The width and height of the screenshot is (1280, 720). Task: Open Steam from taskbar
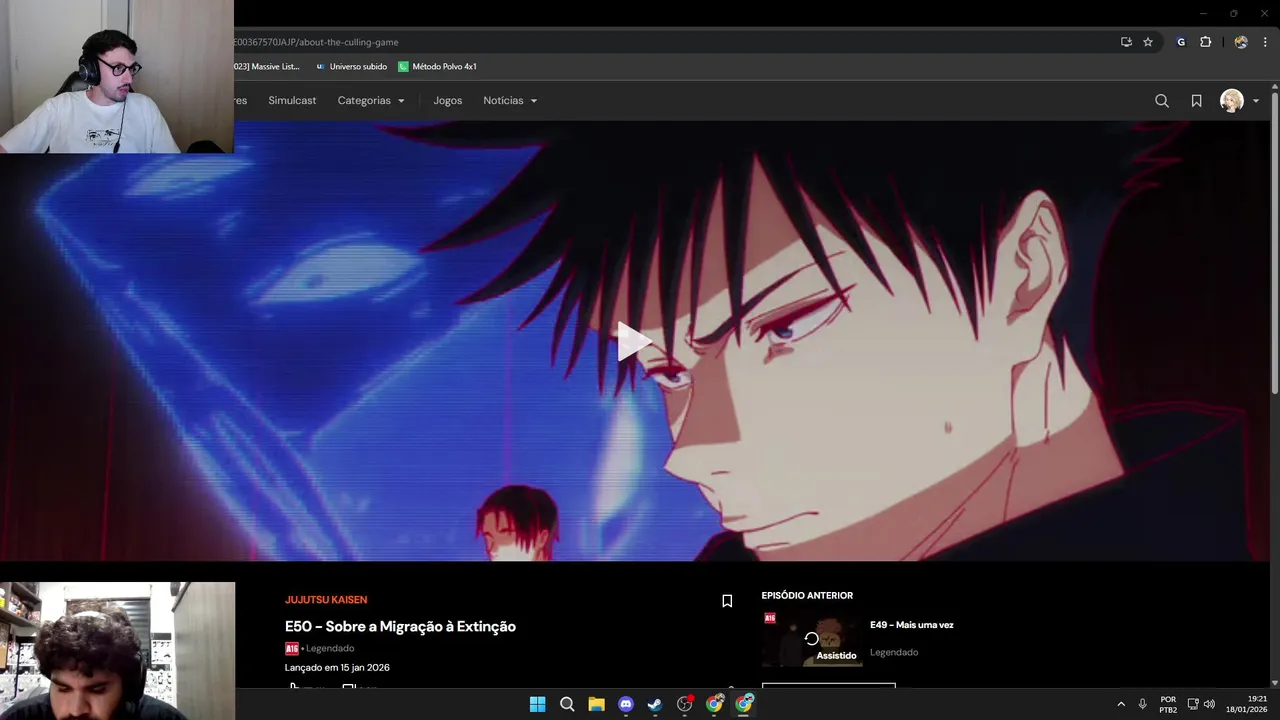pyautogui.click(x=655, y=704)
